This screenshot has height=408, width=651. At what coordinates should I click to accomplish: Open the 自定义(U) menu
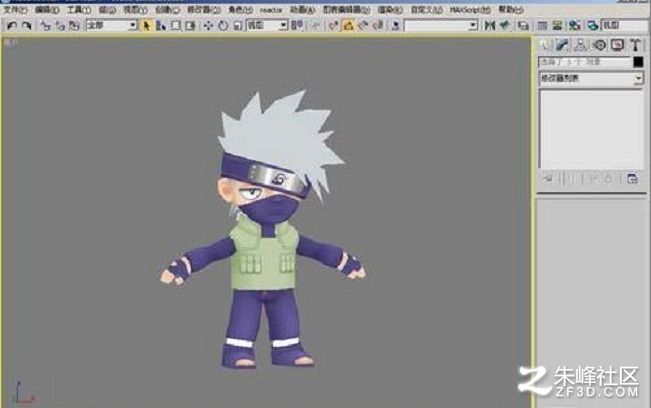point(426,9)
